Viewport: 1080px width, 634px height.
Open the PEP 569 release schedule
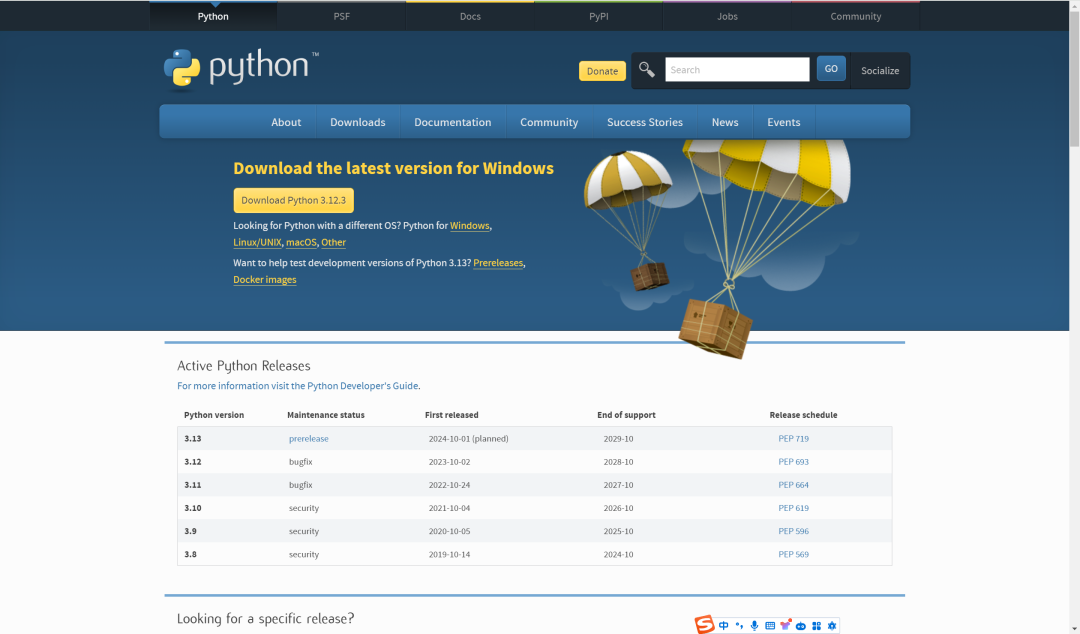tap(793, 554)
